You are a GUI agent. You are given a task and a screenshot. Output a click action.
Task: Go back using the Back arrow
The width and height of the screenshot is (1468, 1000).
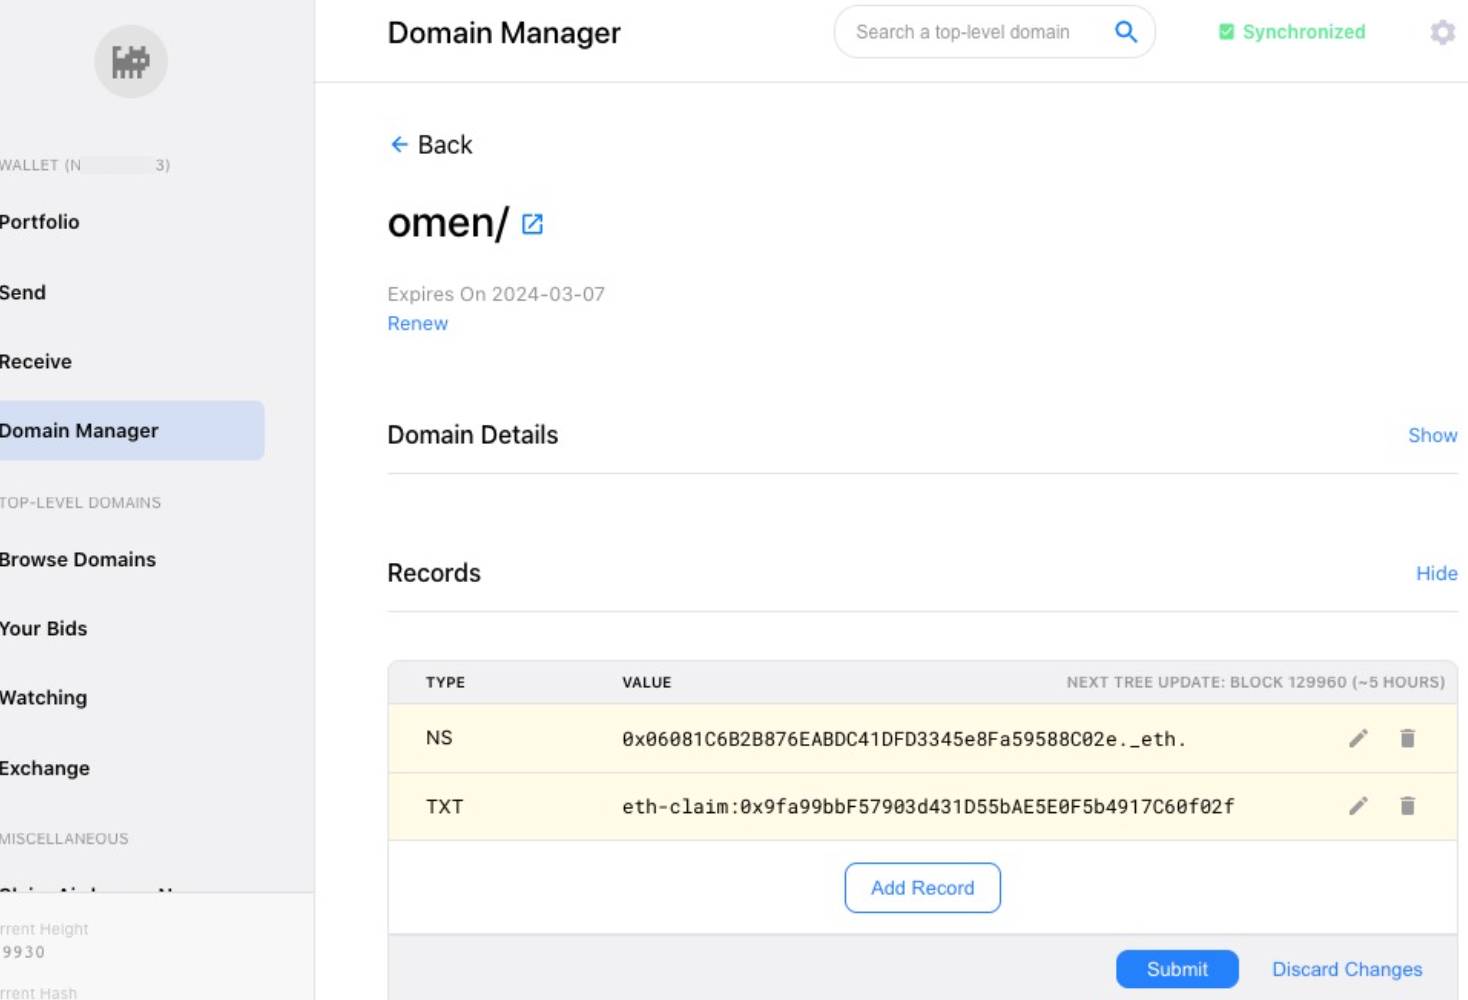tap(431, 145)
